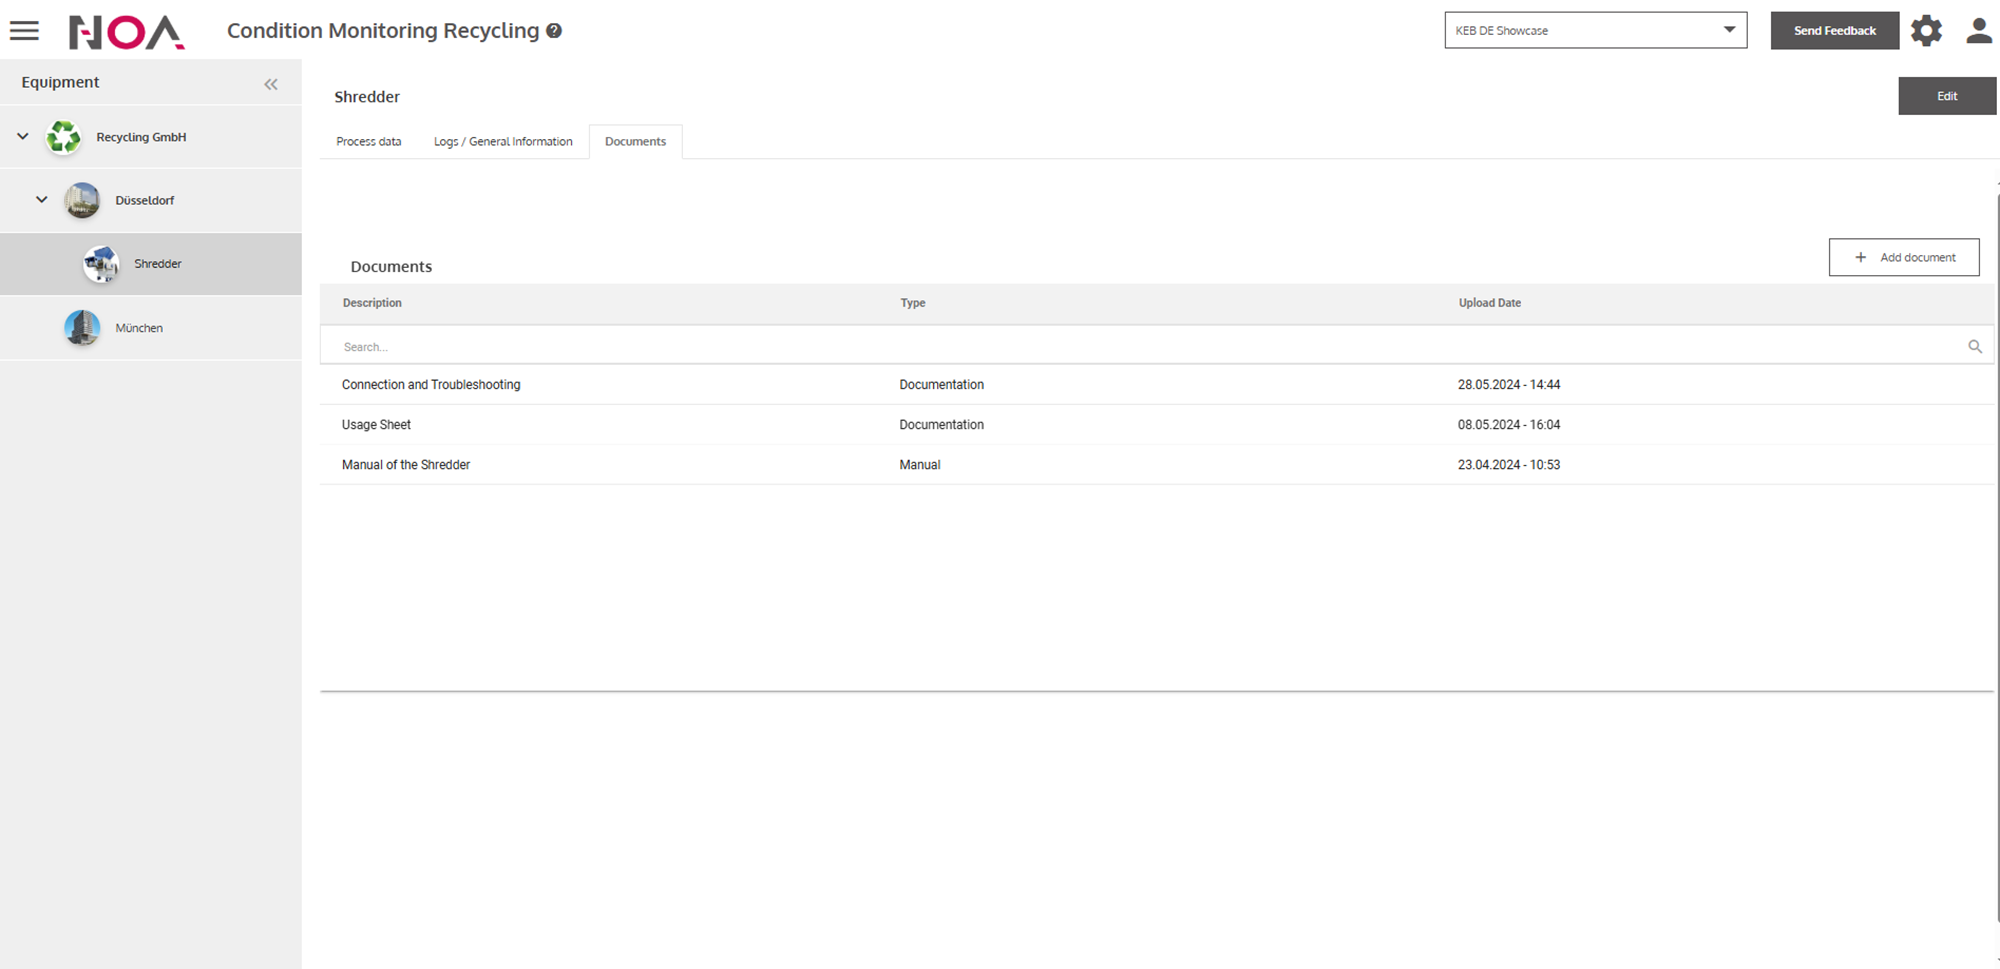This screenshot has width=2000, height=969.
Task: Click the München building thumbnail
Action: [82, 328]
